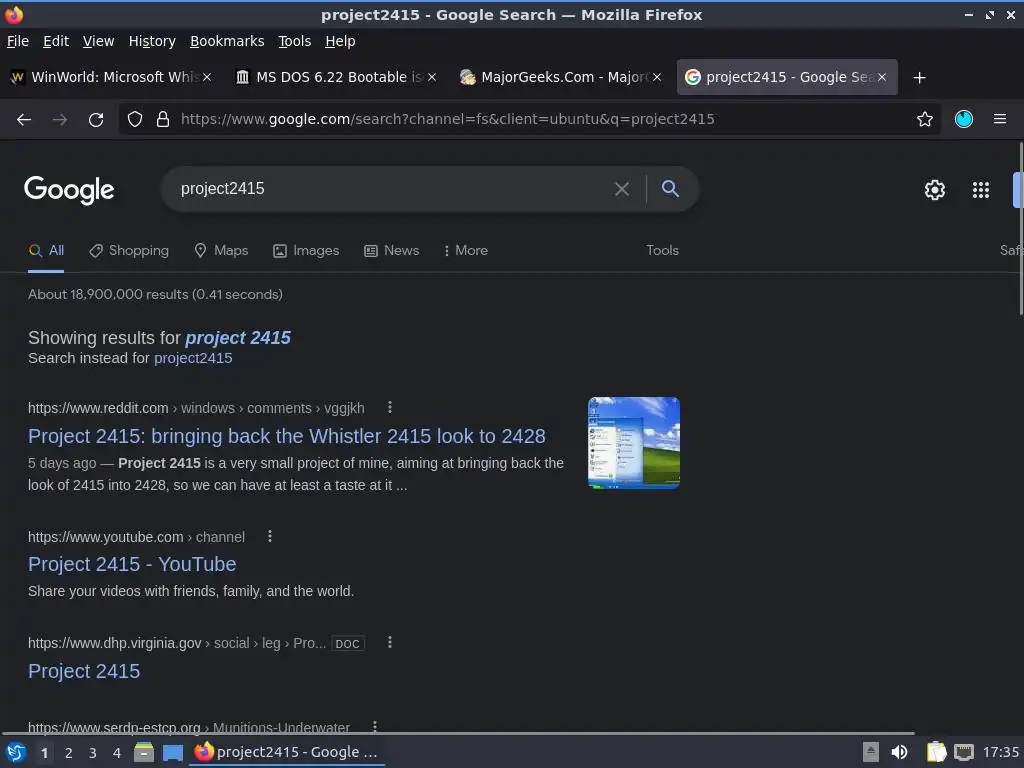Show site security padlock info
This screenshot has height=768, width=1024.
(163, 119)
